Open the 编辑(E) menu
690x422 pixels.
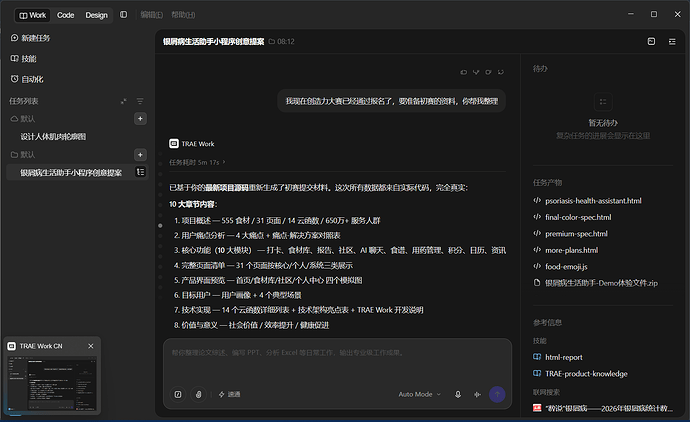(x=152, y=15)
